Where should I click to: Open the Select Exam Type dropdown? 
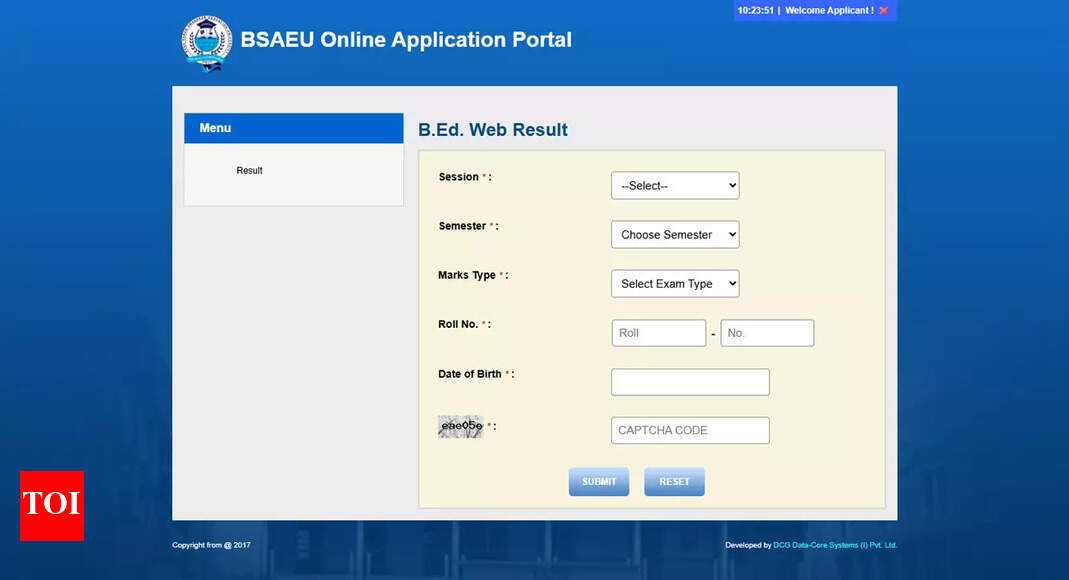[675, 284]
